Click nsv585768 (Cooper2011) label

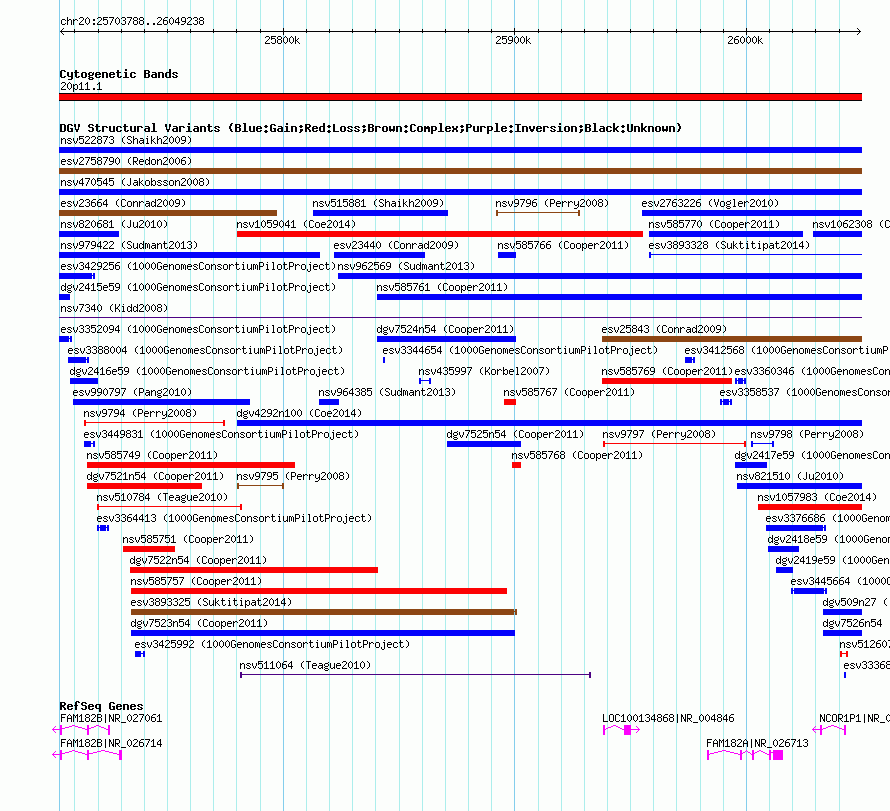coord(577,455)
